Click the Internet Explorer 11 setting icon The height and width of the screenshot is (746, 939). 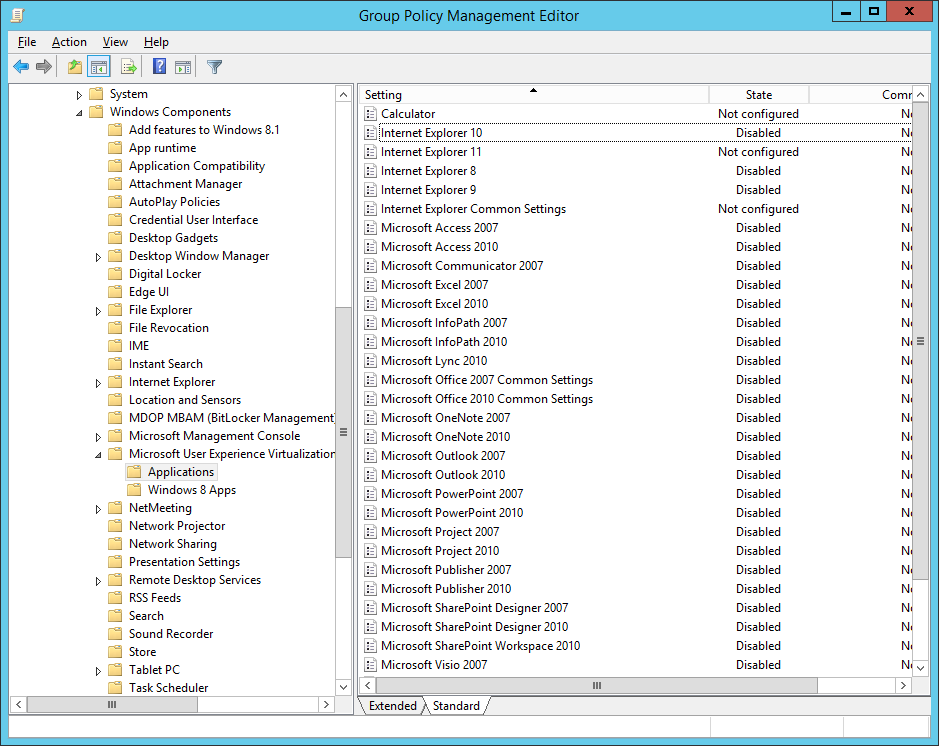point(371,152)
